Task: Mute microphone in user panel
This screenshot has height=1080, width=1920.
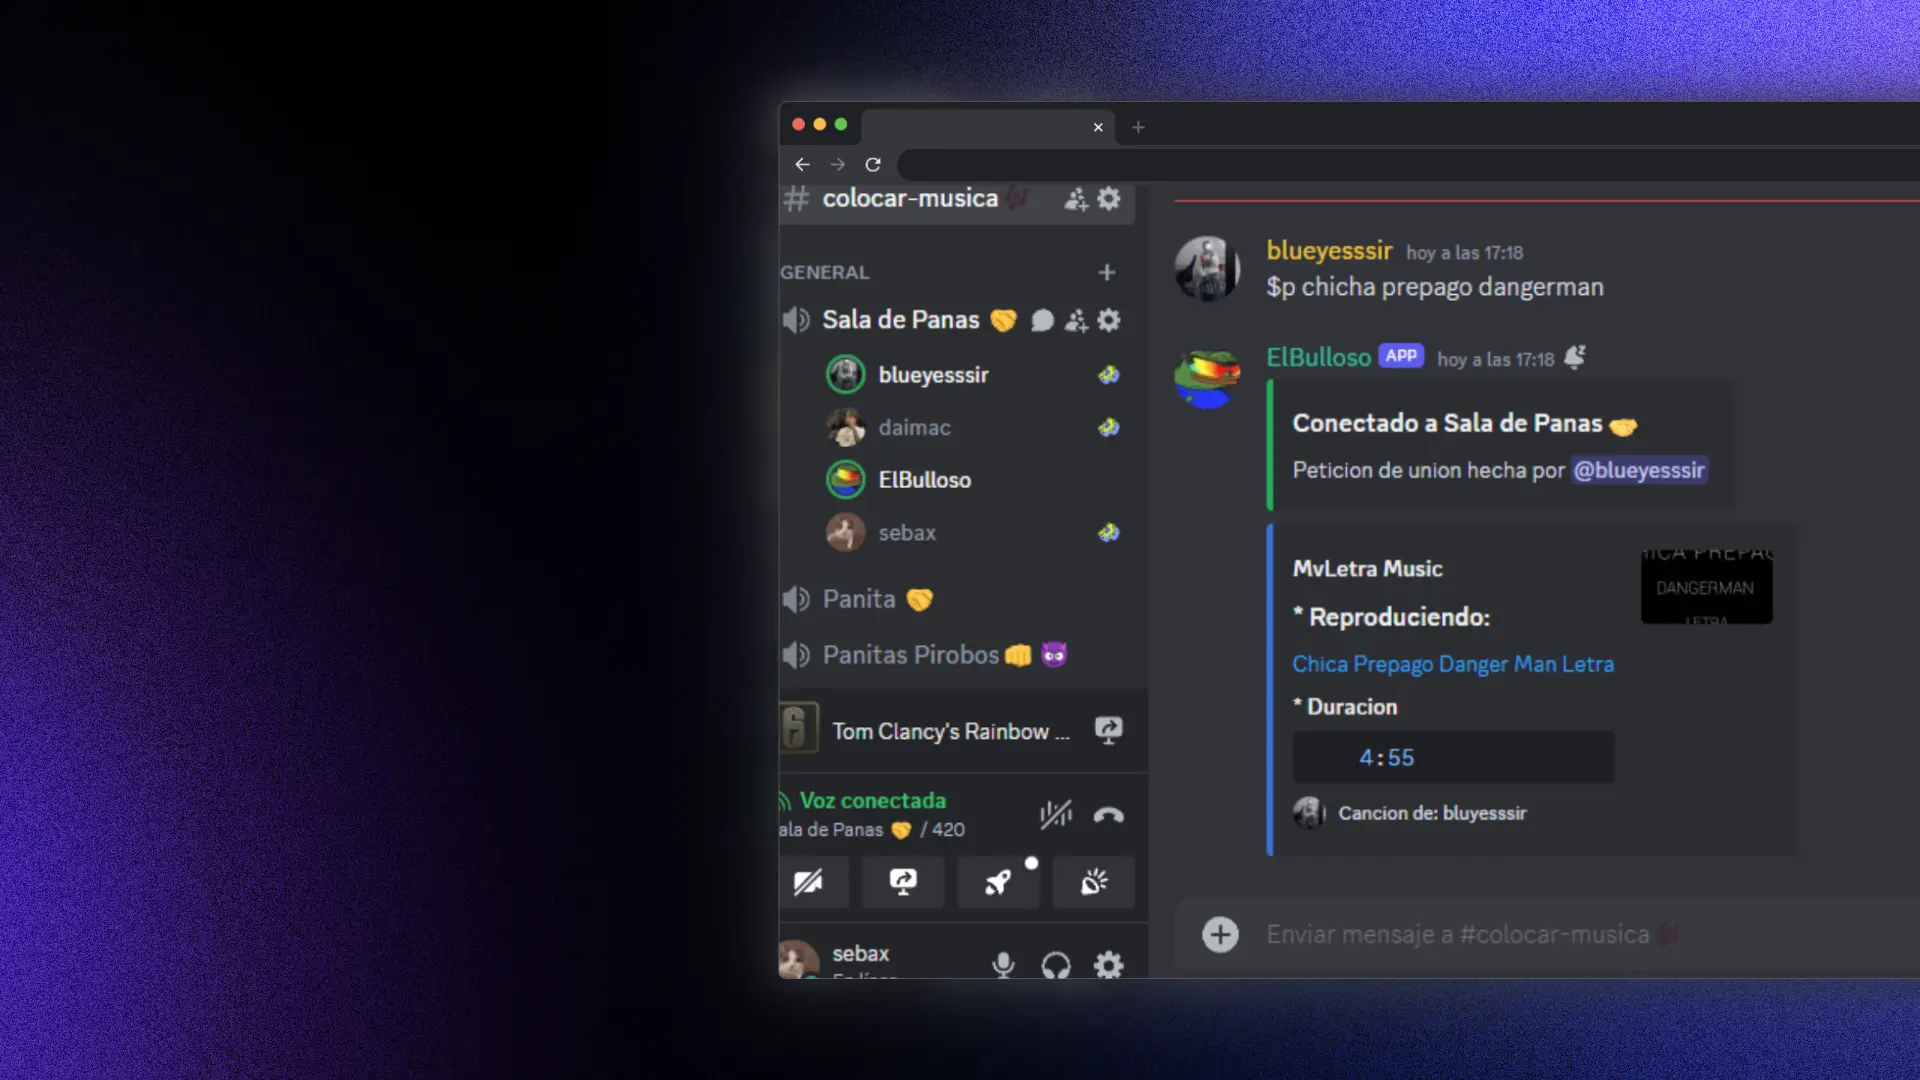Action: coord(1003,965)
